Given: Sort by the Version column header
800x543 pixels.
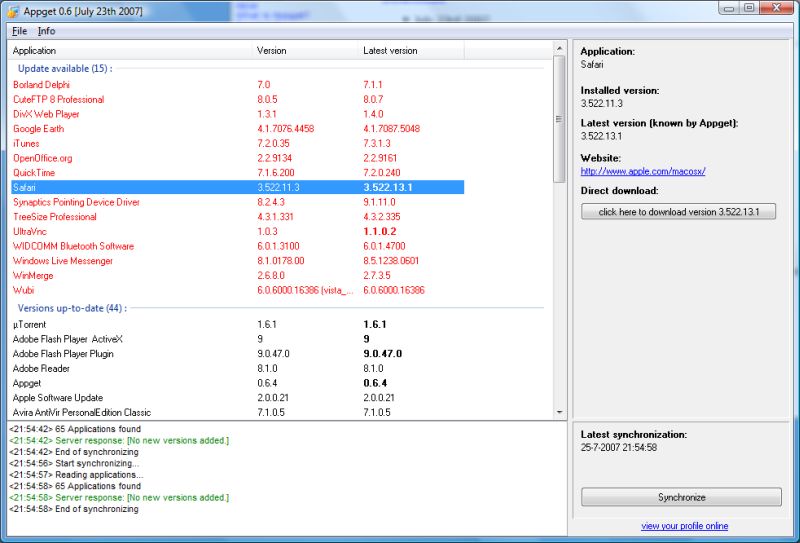Looking at the screenshot, I should click(x=305, y=51).
